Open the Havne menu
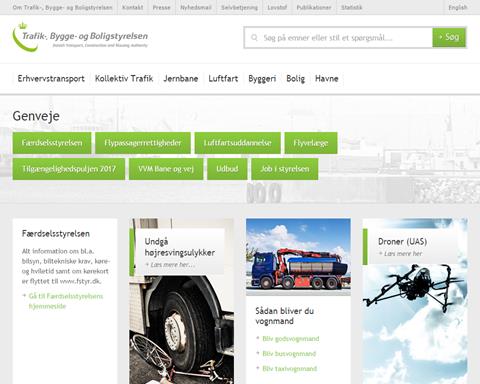The width and height of the screenshot is (480, 384). (327, 79)
